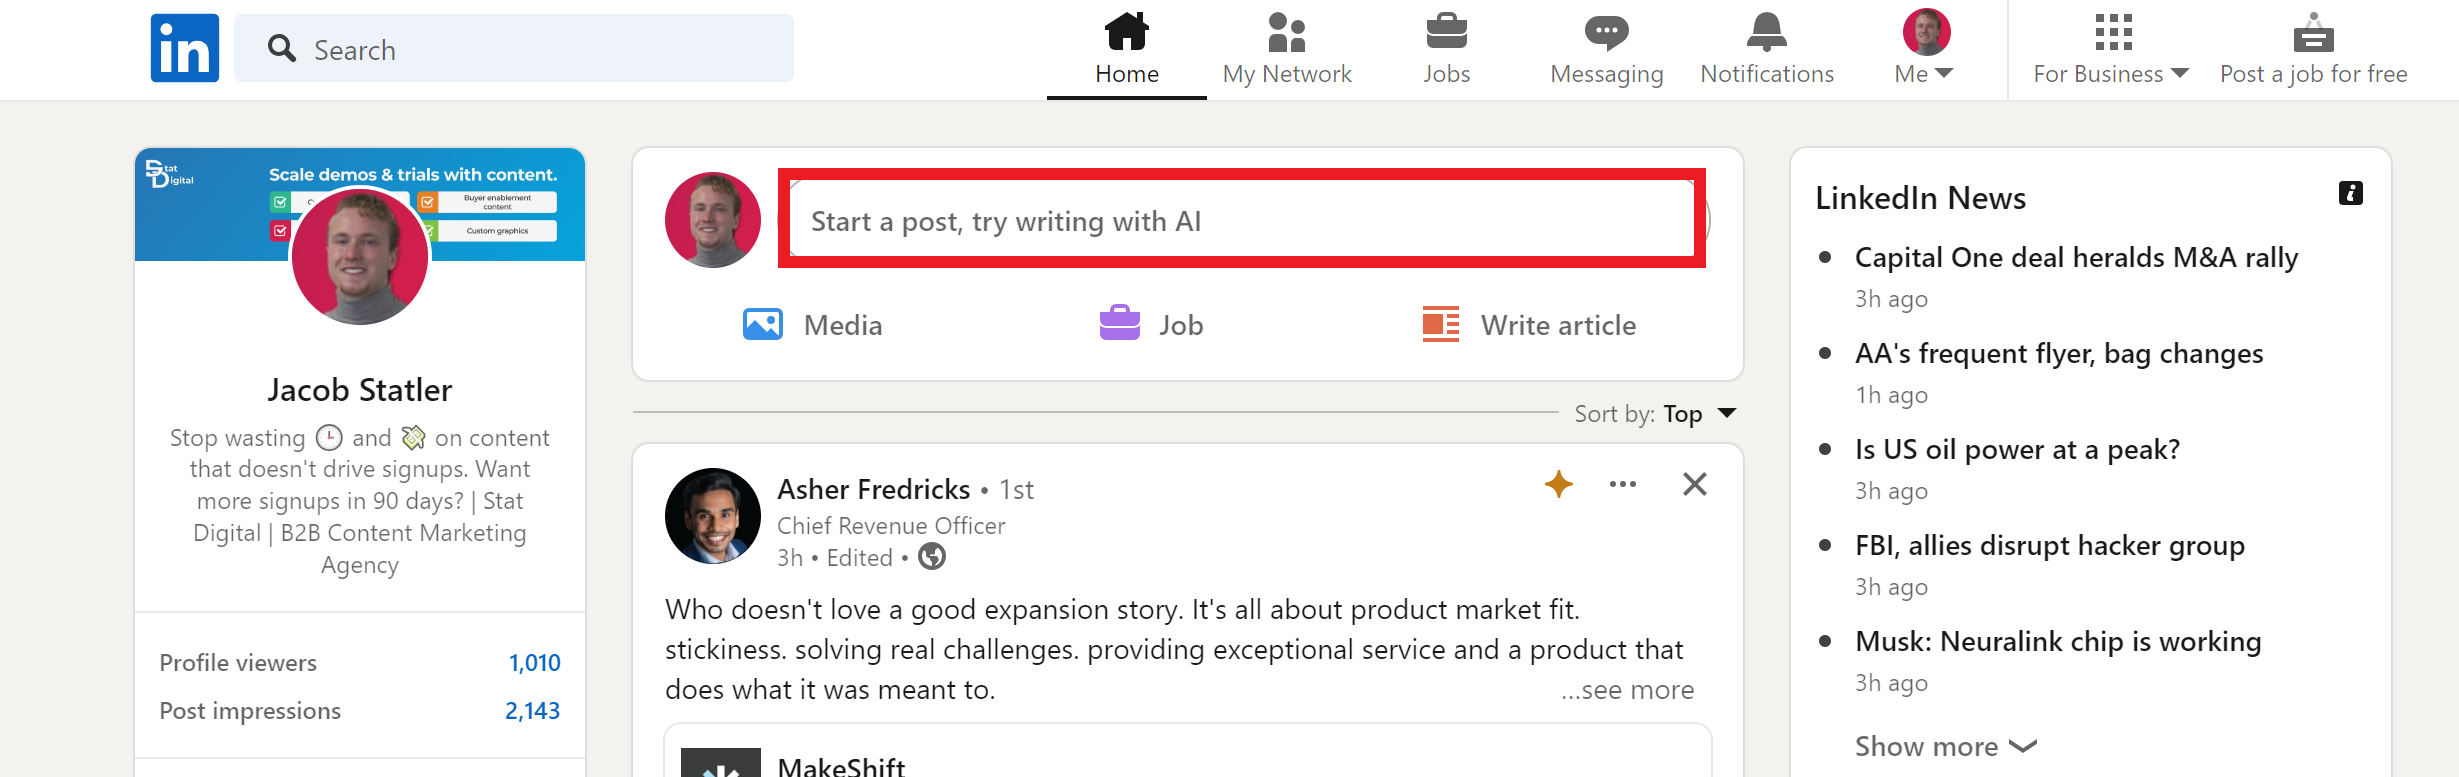This screenshot has height=777, width=2459.
Task: Expand post text with see more
Action: tap(1628, 690)
